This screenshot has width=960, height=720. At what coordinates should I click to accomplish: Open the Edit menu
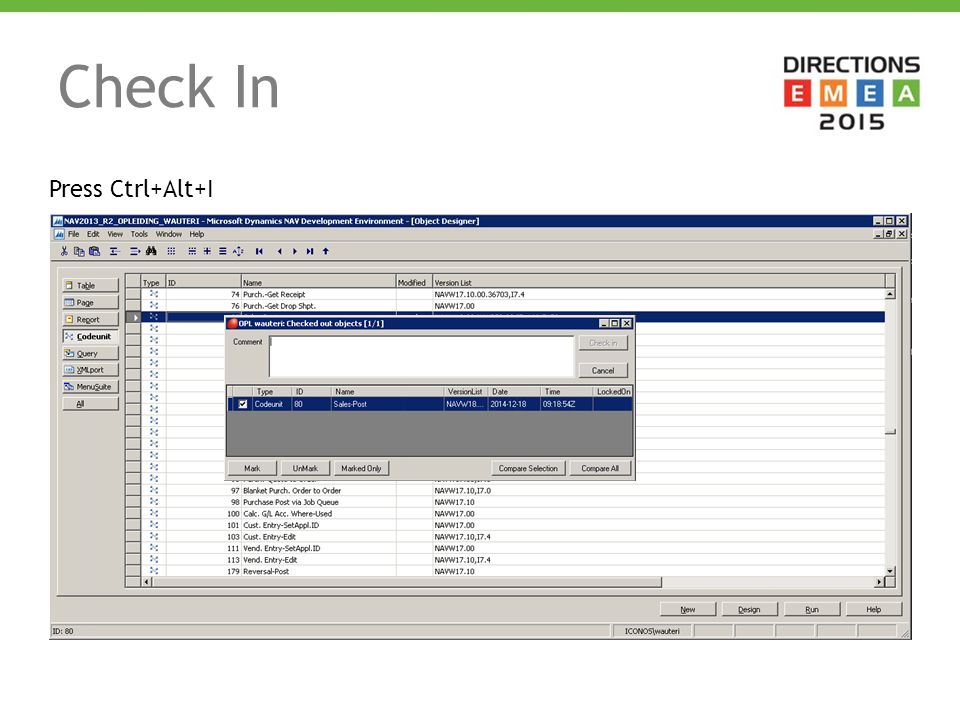pos(92,234)
